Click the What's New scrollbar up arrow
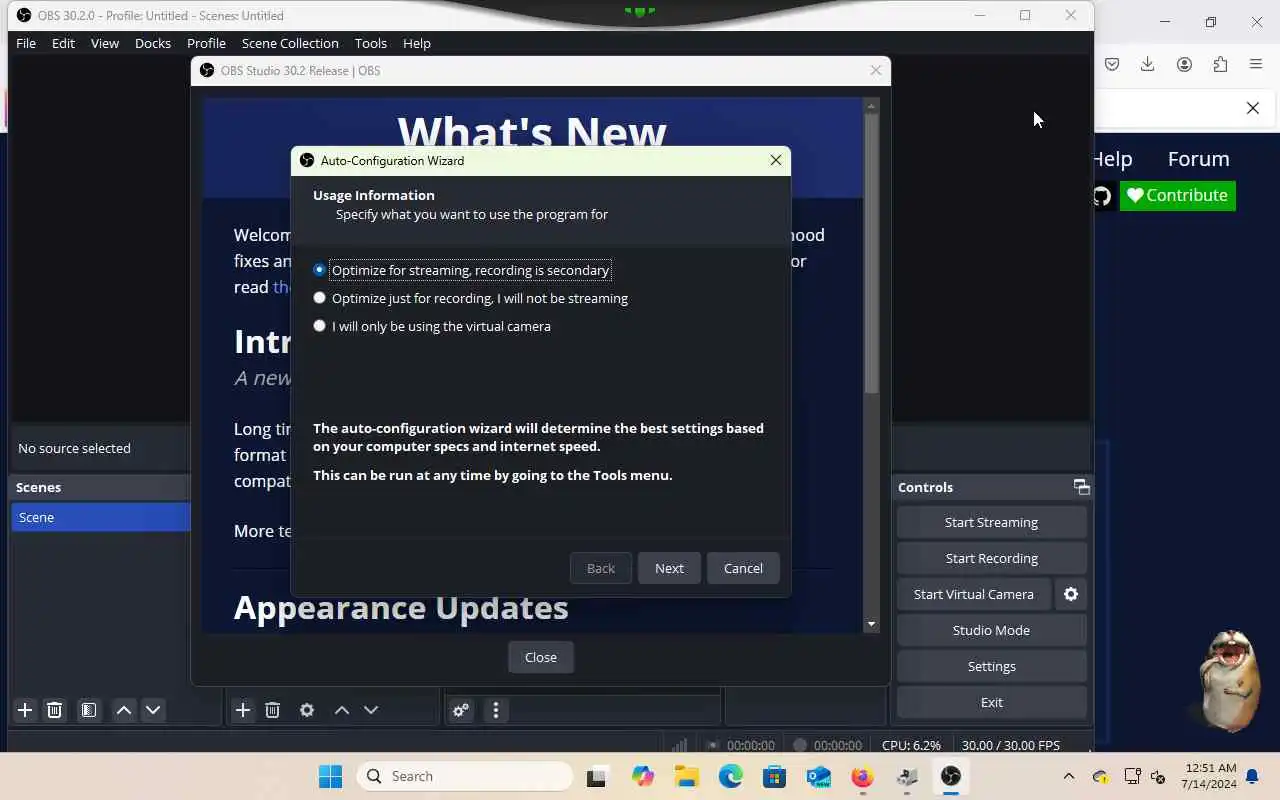This screenshot has width=1280, height=800. tap(871, 106)
